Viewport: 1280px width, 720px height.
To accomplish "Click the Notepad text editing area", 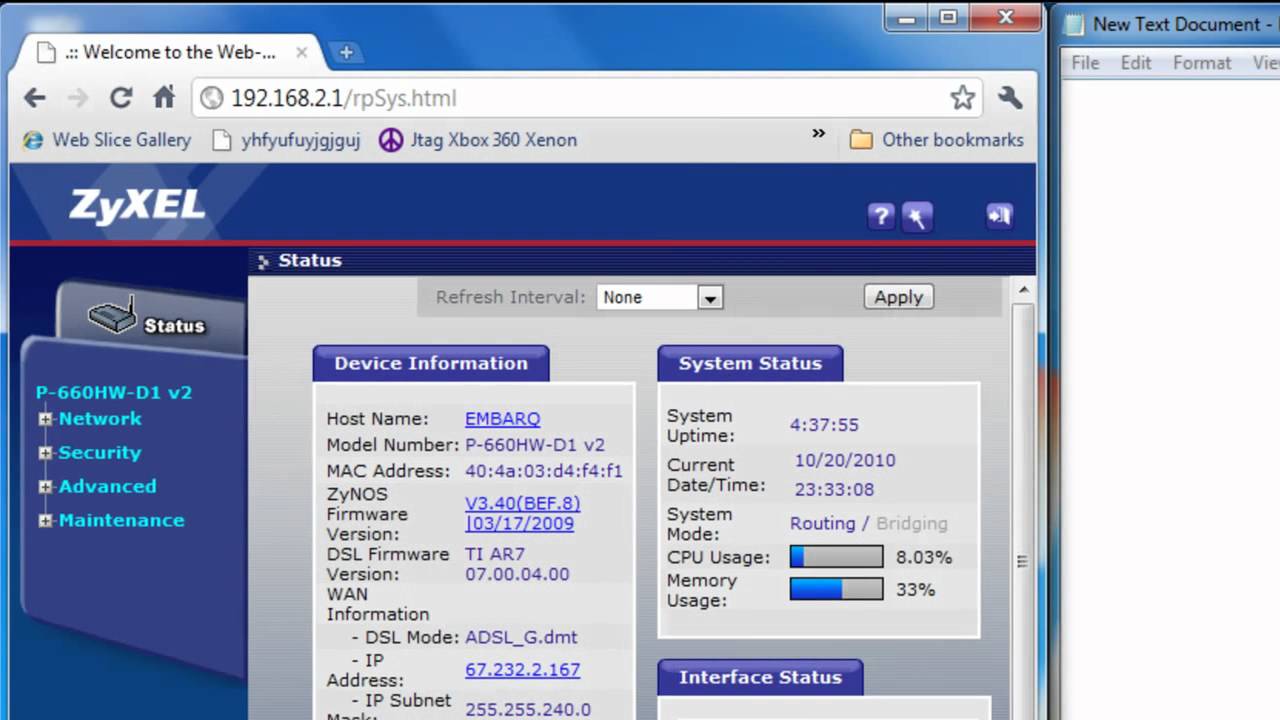I will [1170, 400].
